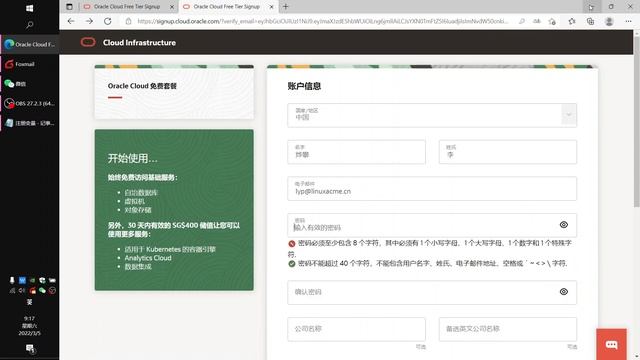Open the Edge settings and more menu
This screenshot has width=640, height=360.
pyautogui.click(x=628, y=21)
